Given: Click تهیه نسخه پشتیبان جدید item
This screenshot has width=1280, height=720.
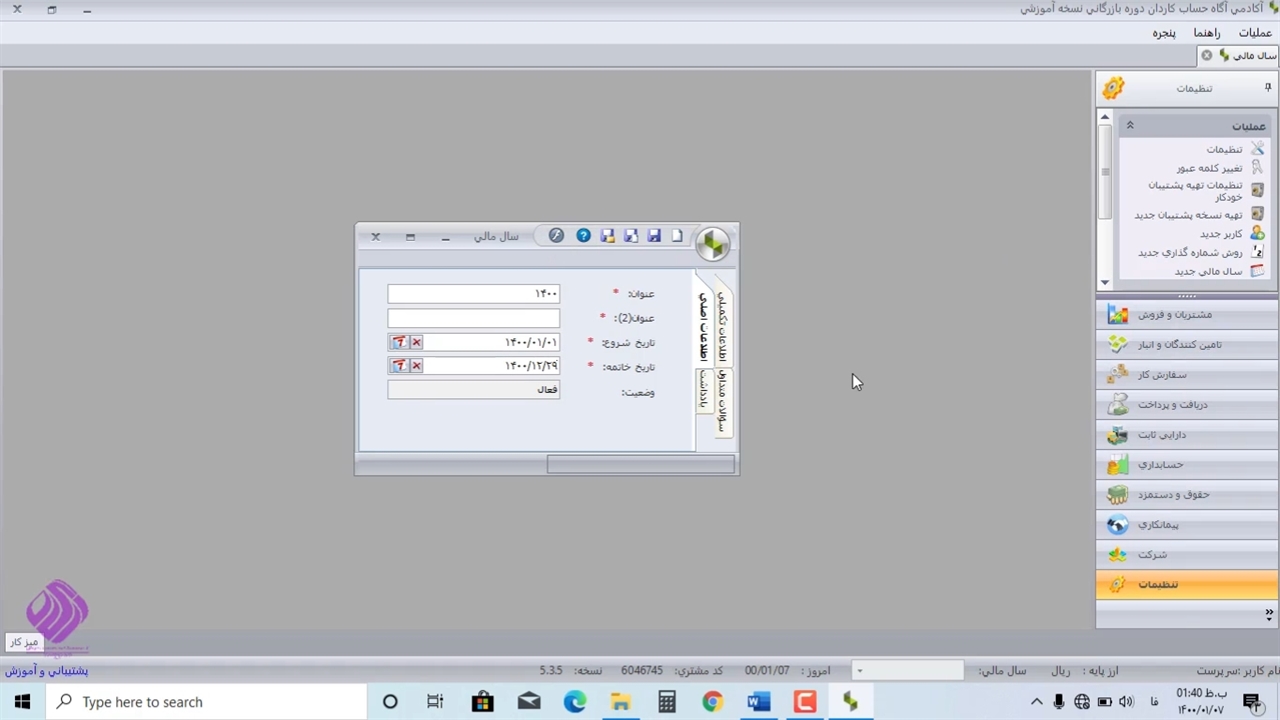Looking at the screenshot, I should pos(1187,215).
